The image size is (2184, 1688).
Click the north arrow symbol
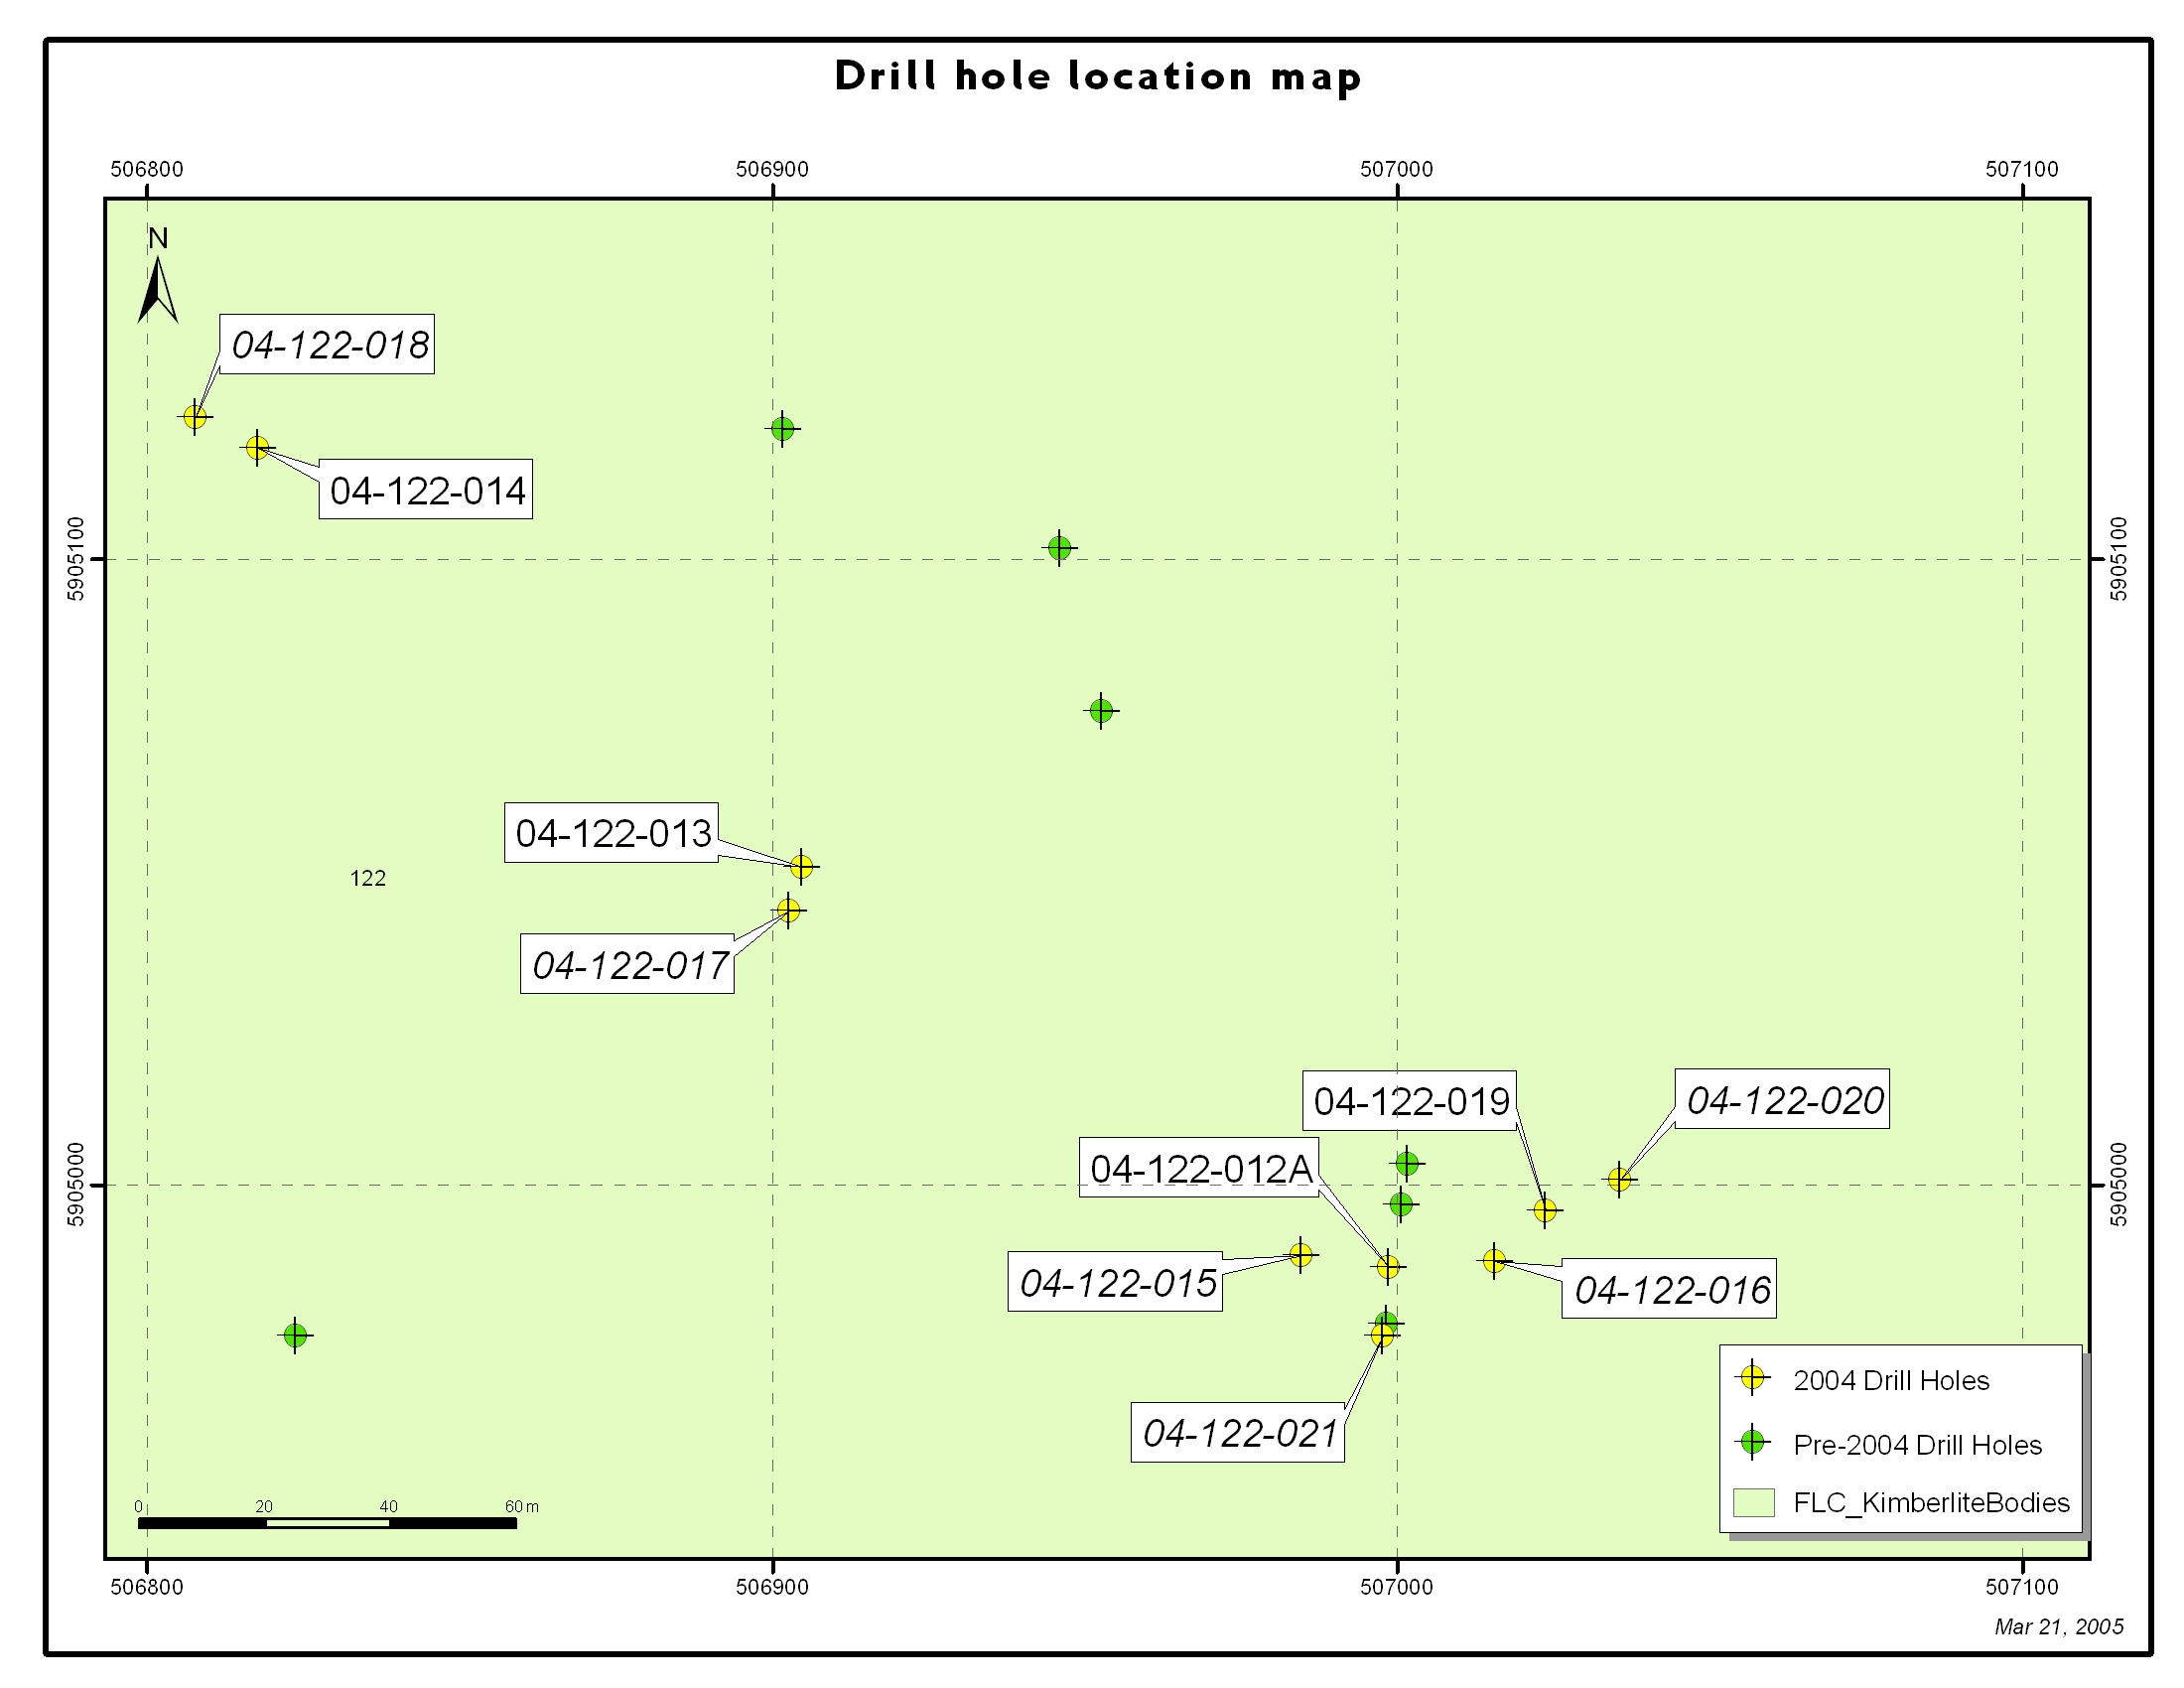(158, 275)
